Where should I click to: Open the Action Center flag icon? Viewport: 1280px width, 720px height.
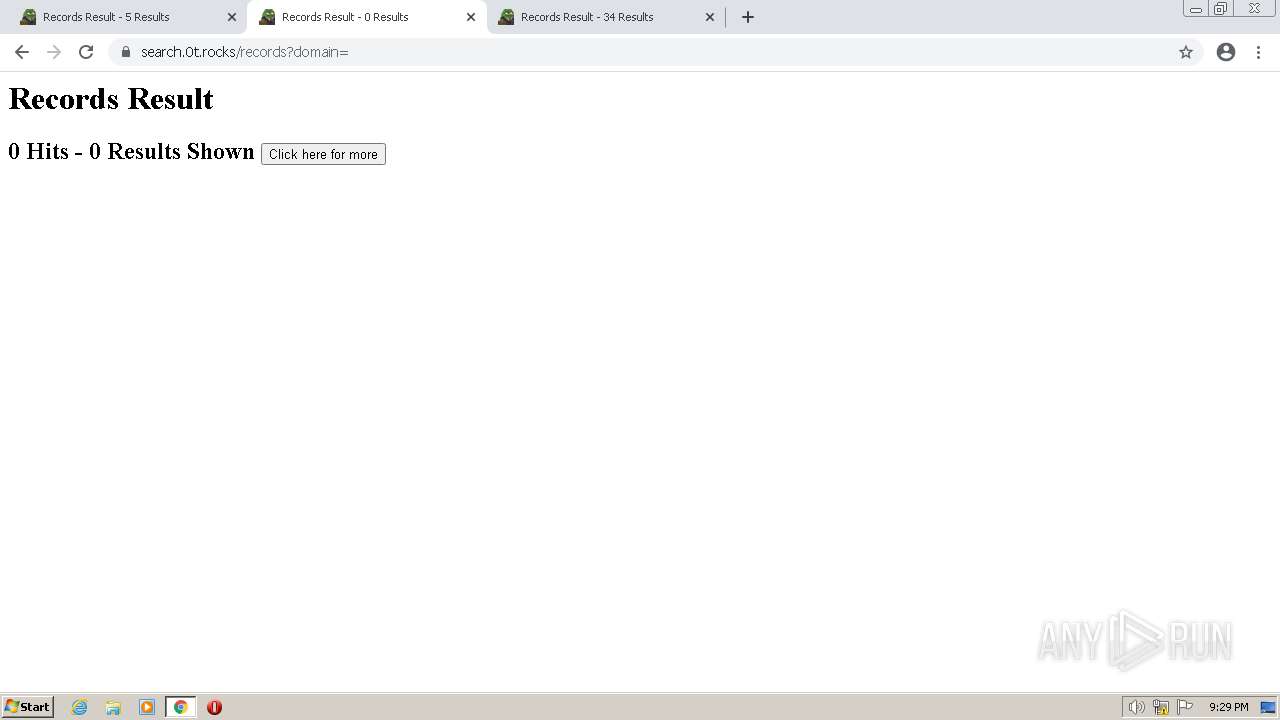pos(1185,707)
